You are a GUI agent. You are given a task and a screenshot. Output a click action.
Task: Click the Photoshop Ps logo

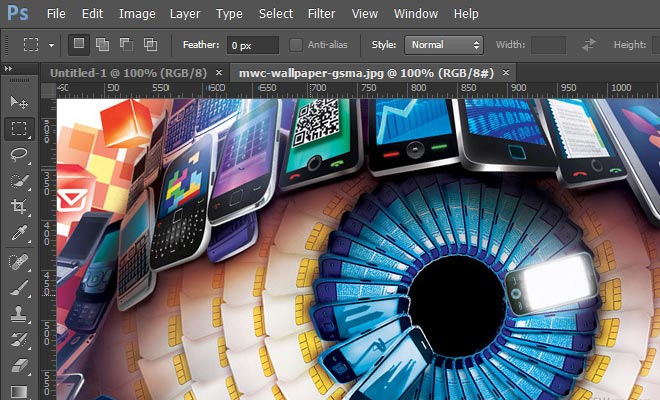pos(18,13)
